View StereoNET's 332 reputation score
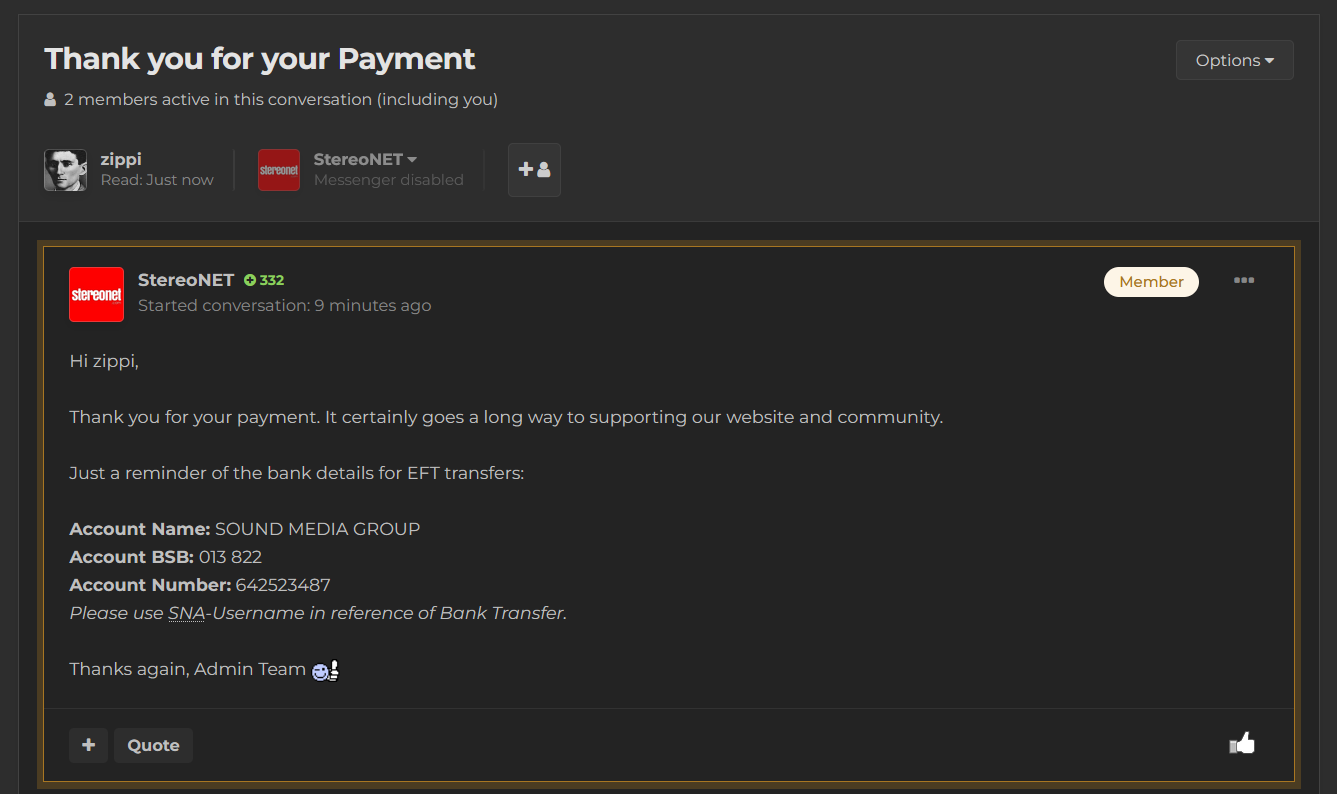 pos(264,280)
